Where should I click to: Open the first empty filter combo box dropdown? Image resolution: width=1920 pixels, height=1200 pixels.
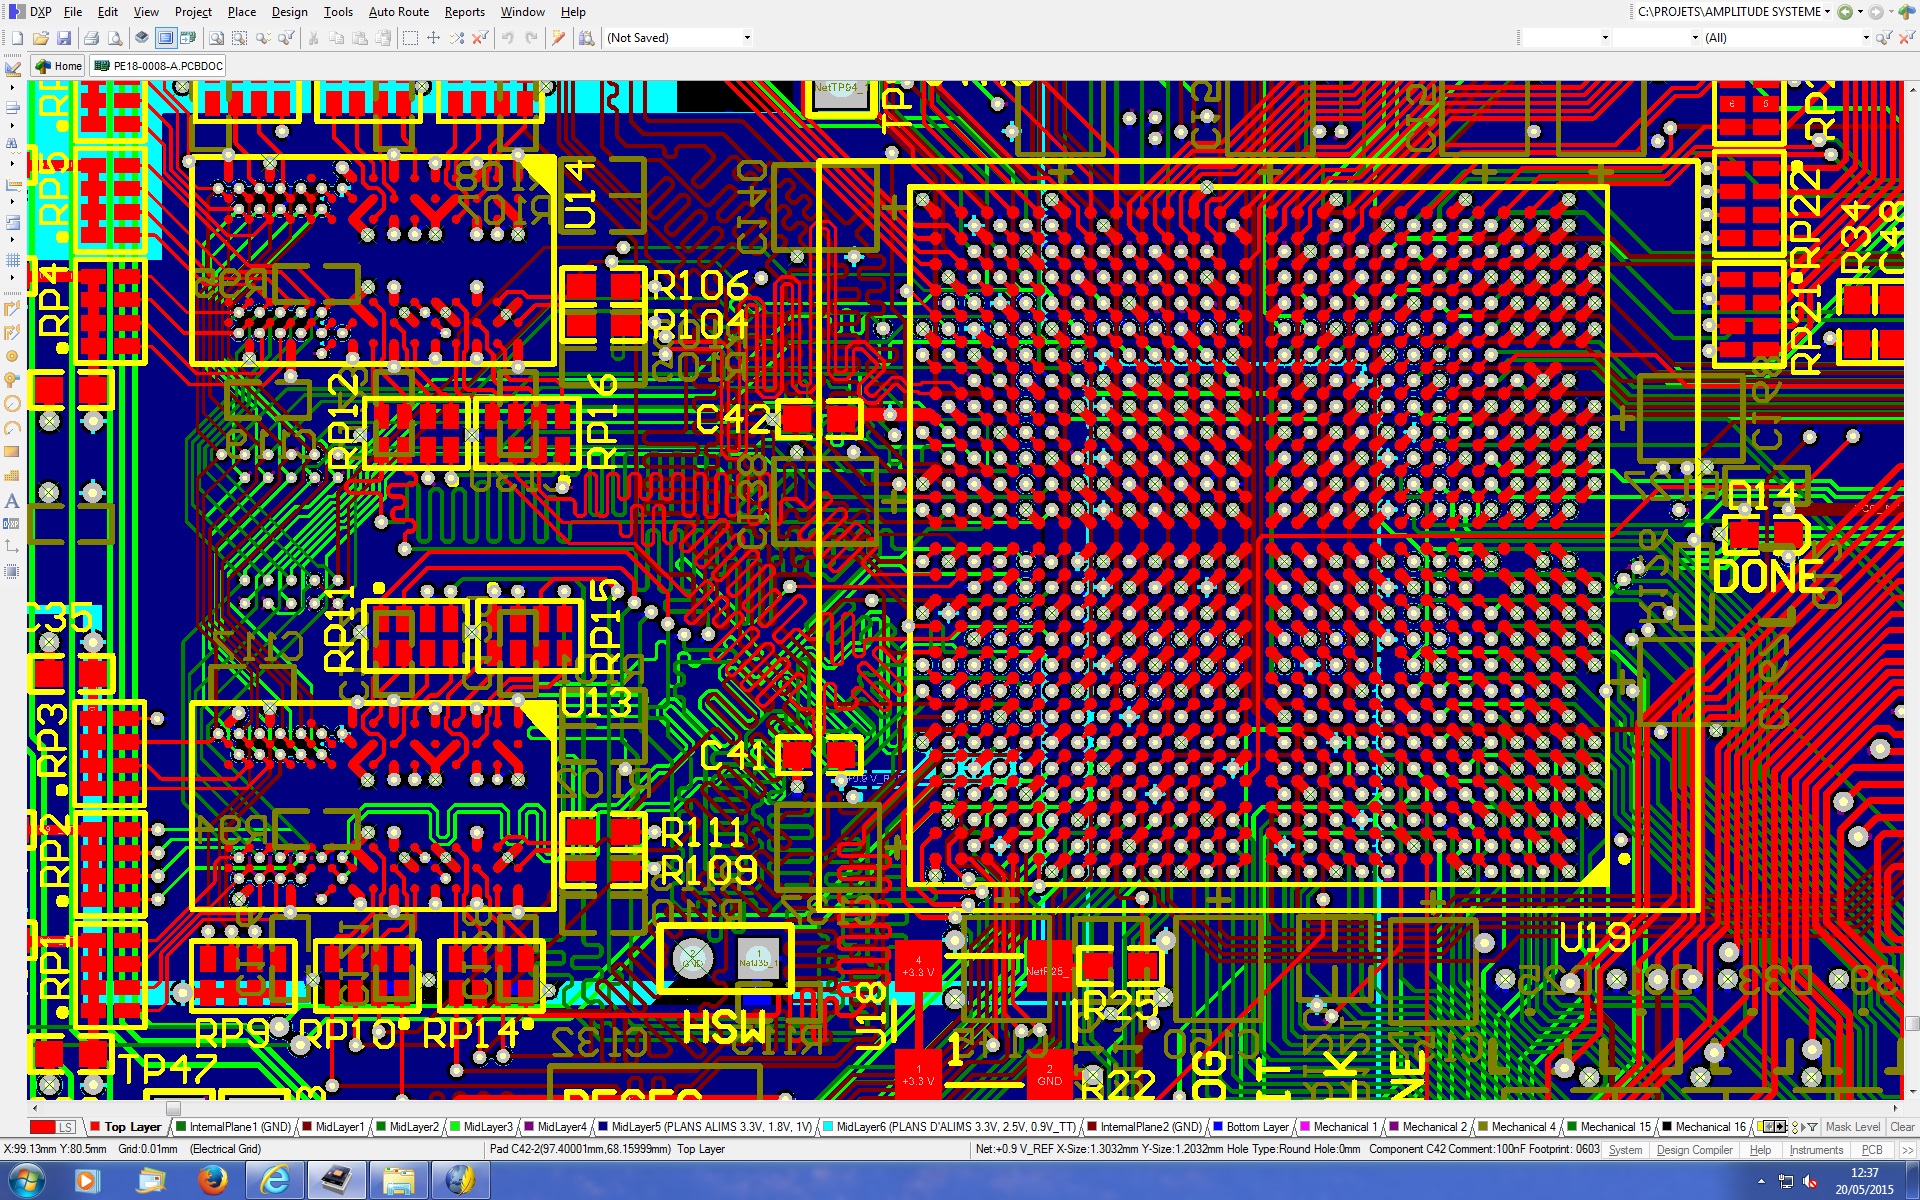(x=1605, y=38)
